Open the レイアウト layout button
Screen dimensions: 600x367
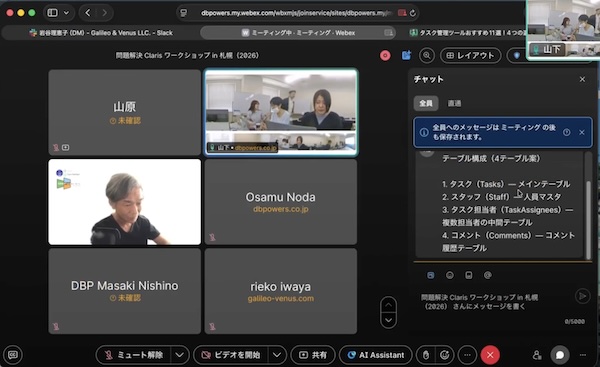[x=470, y=55]
